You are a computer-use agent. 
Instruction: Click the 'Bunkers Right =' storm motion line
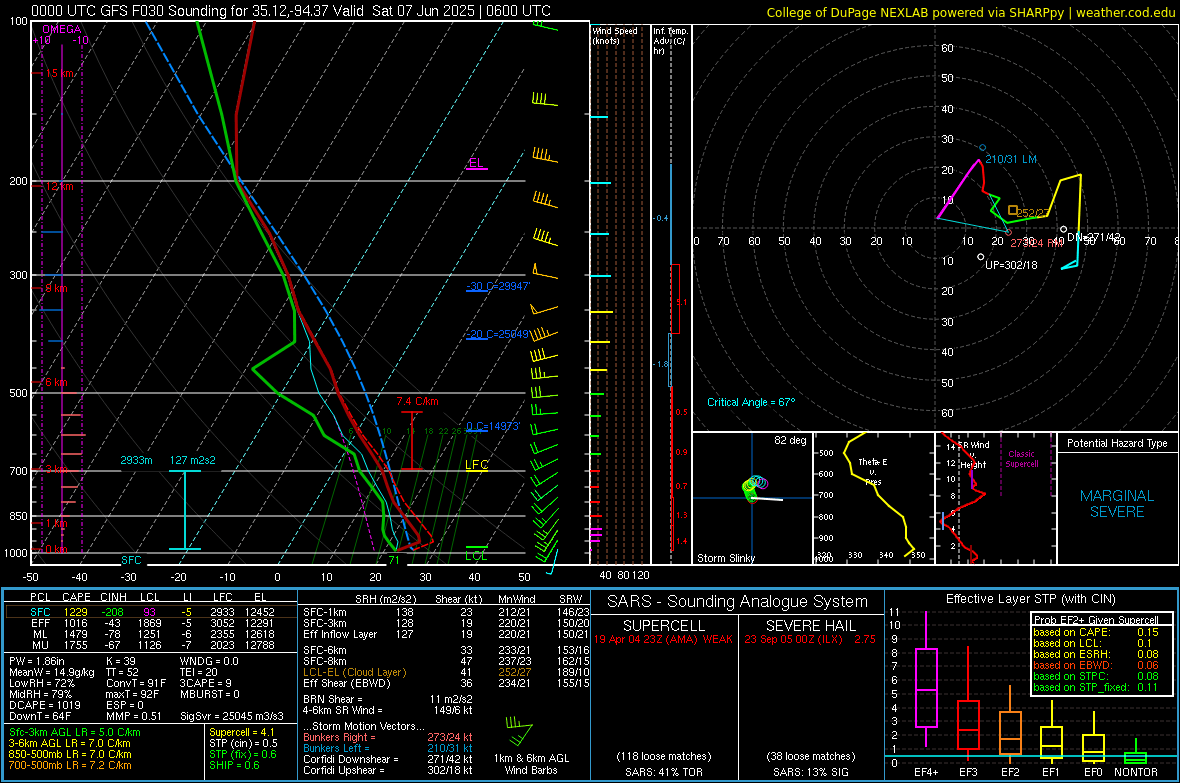point(388,737)
